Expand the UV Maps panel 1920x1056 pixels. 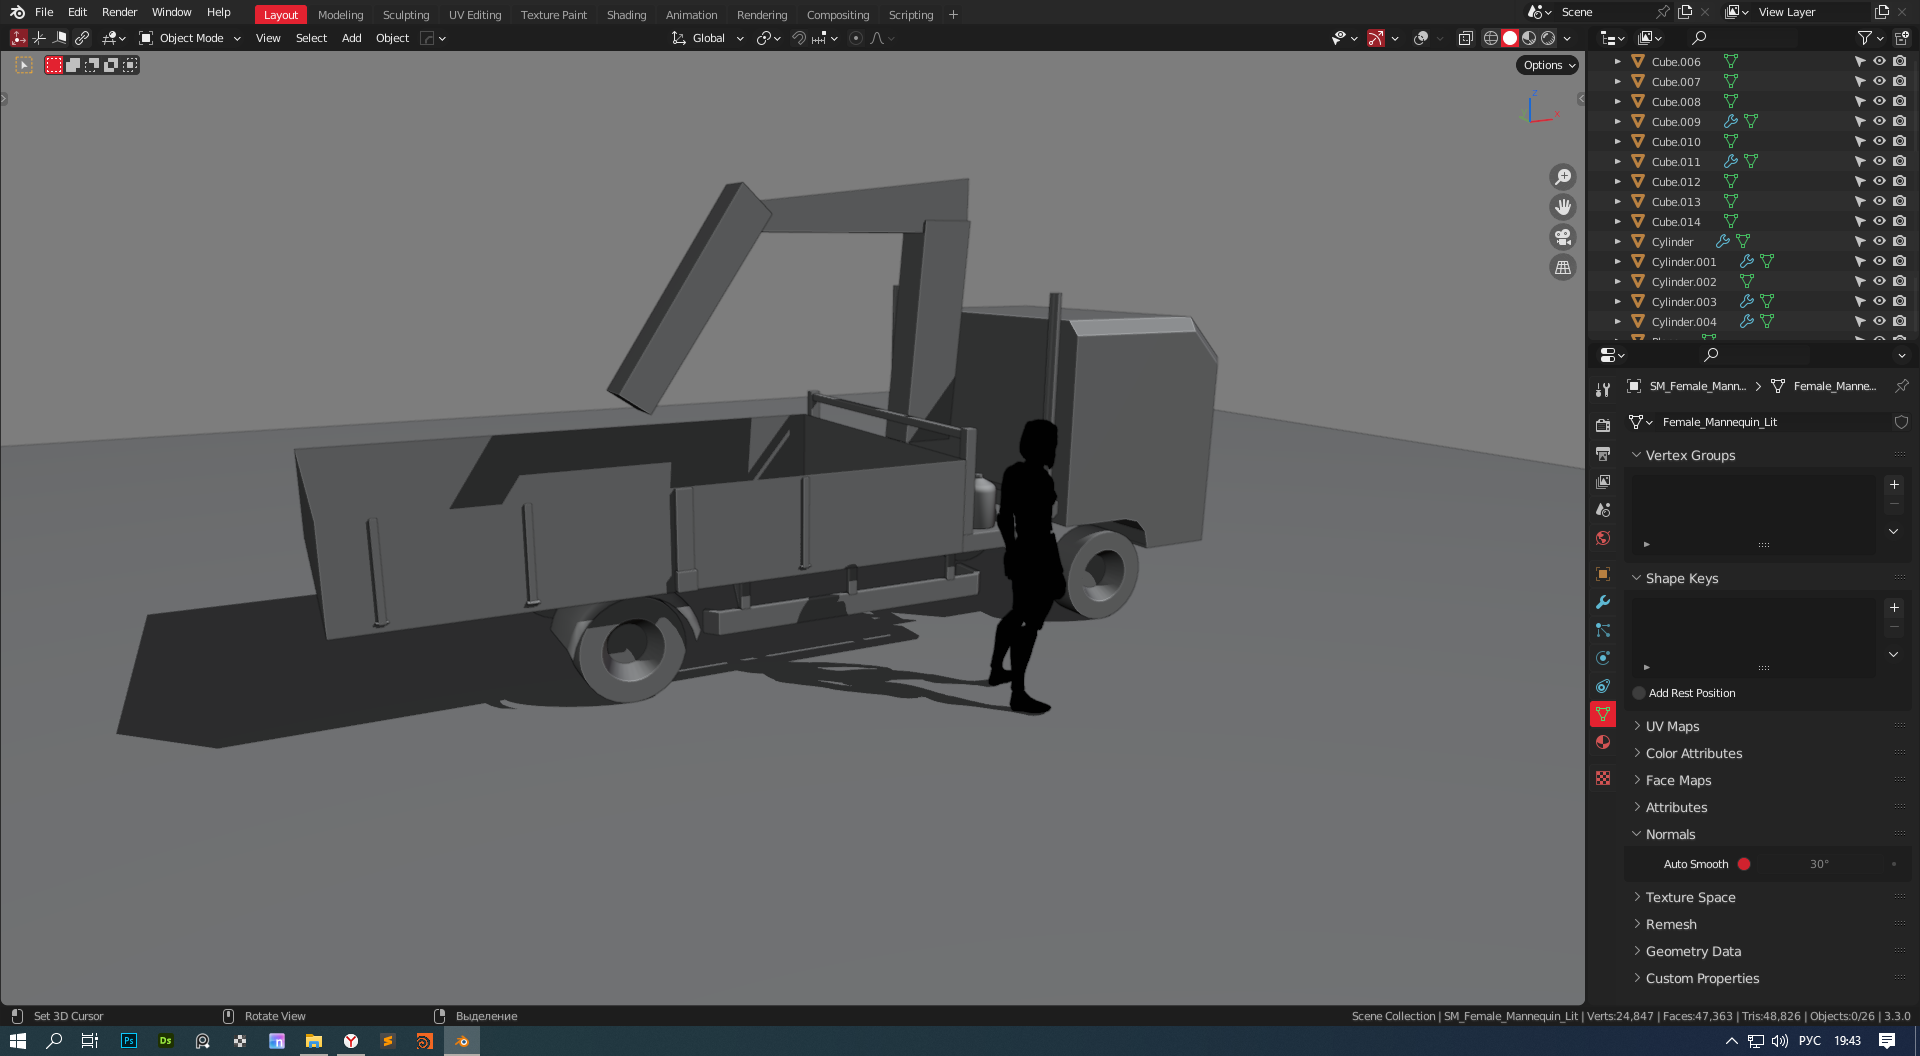1672,726
